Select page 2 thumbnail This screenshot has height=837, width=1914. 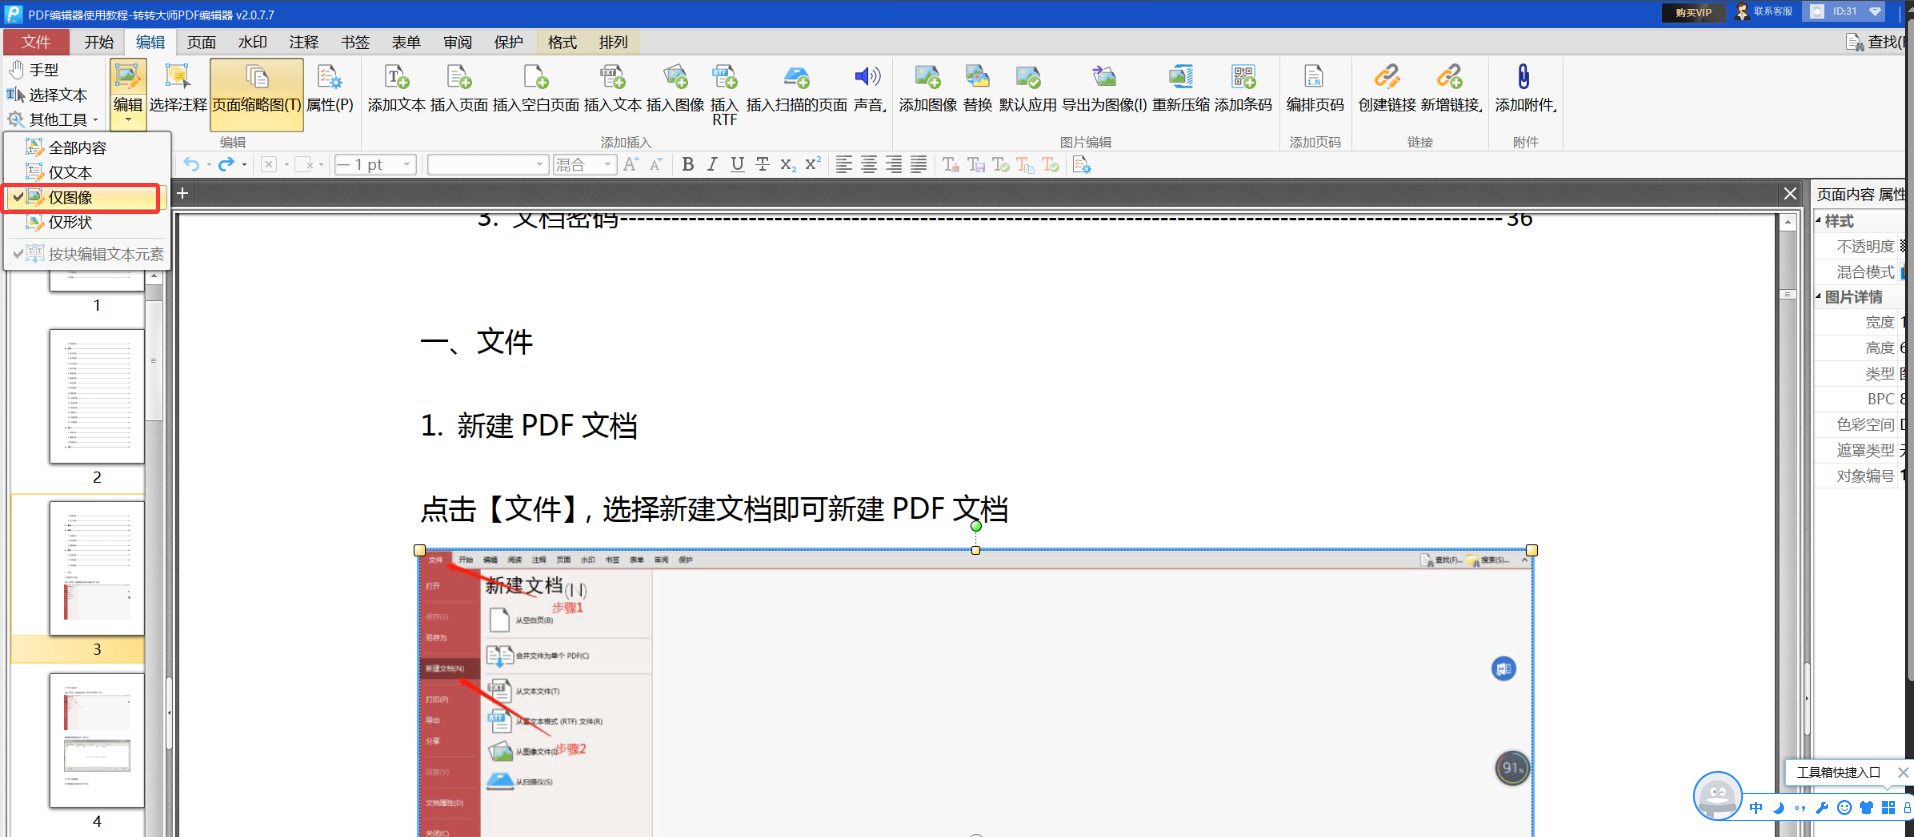(97, 396)
